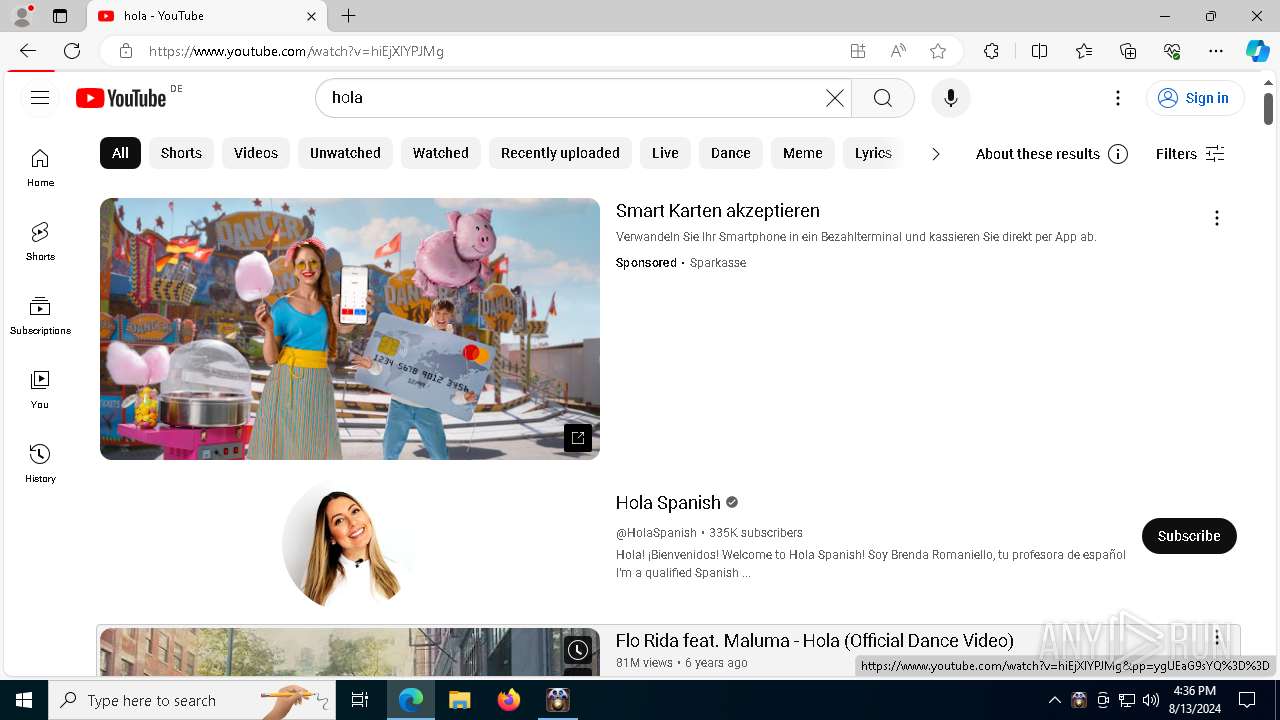Select the Meme filter chip
This screenshot has width=1280, height=720.
coord(803,153)
